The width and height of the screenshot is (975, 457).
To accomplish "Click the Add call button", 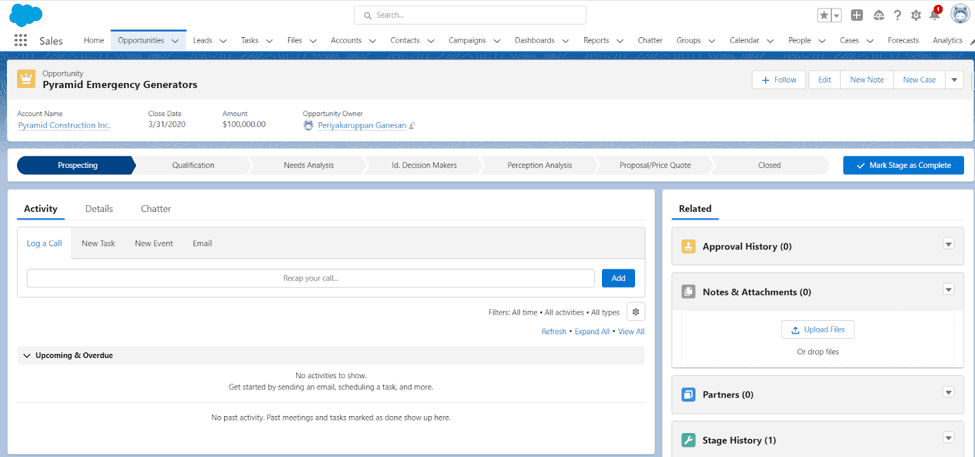I will [x=618, y=279].
